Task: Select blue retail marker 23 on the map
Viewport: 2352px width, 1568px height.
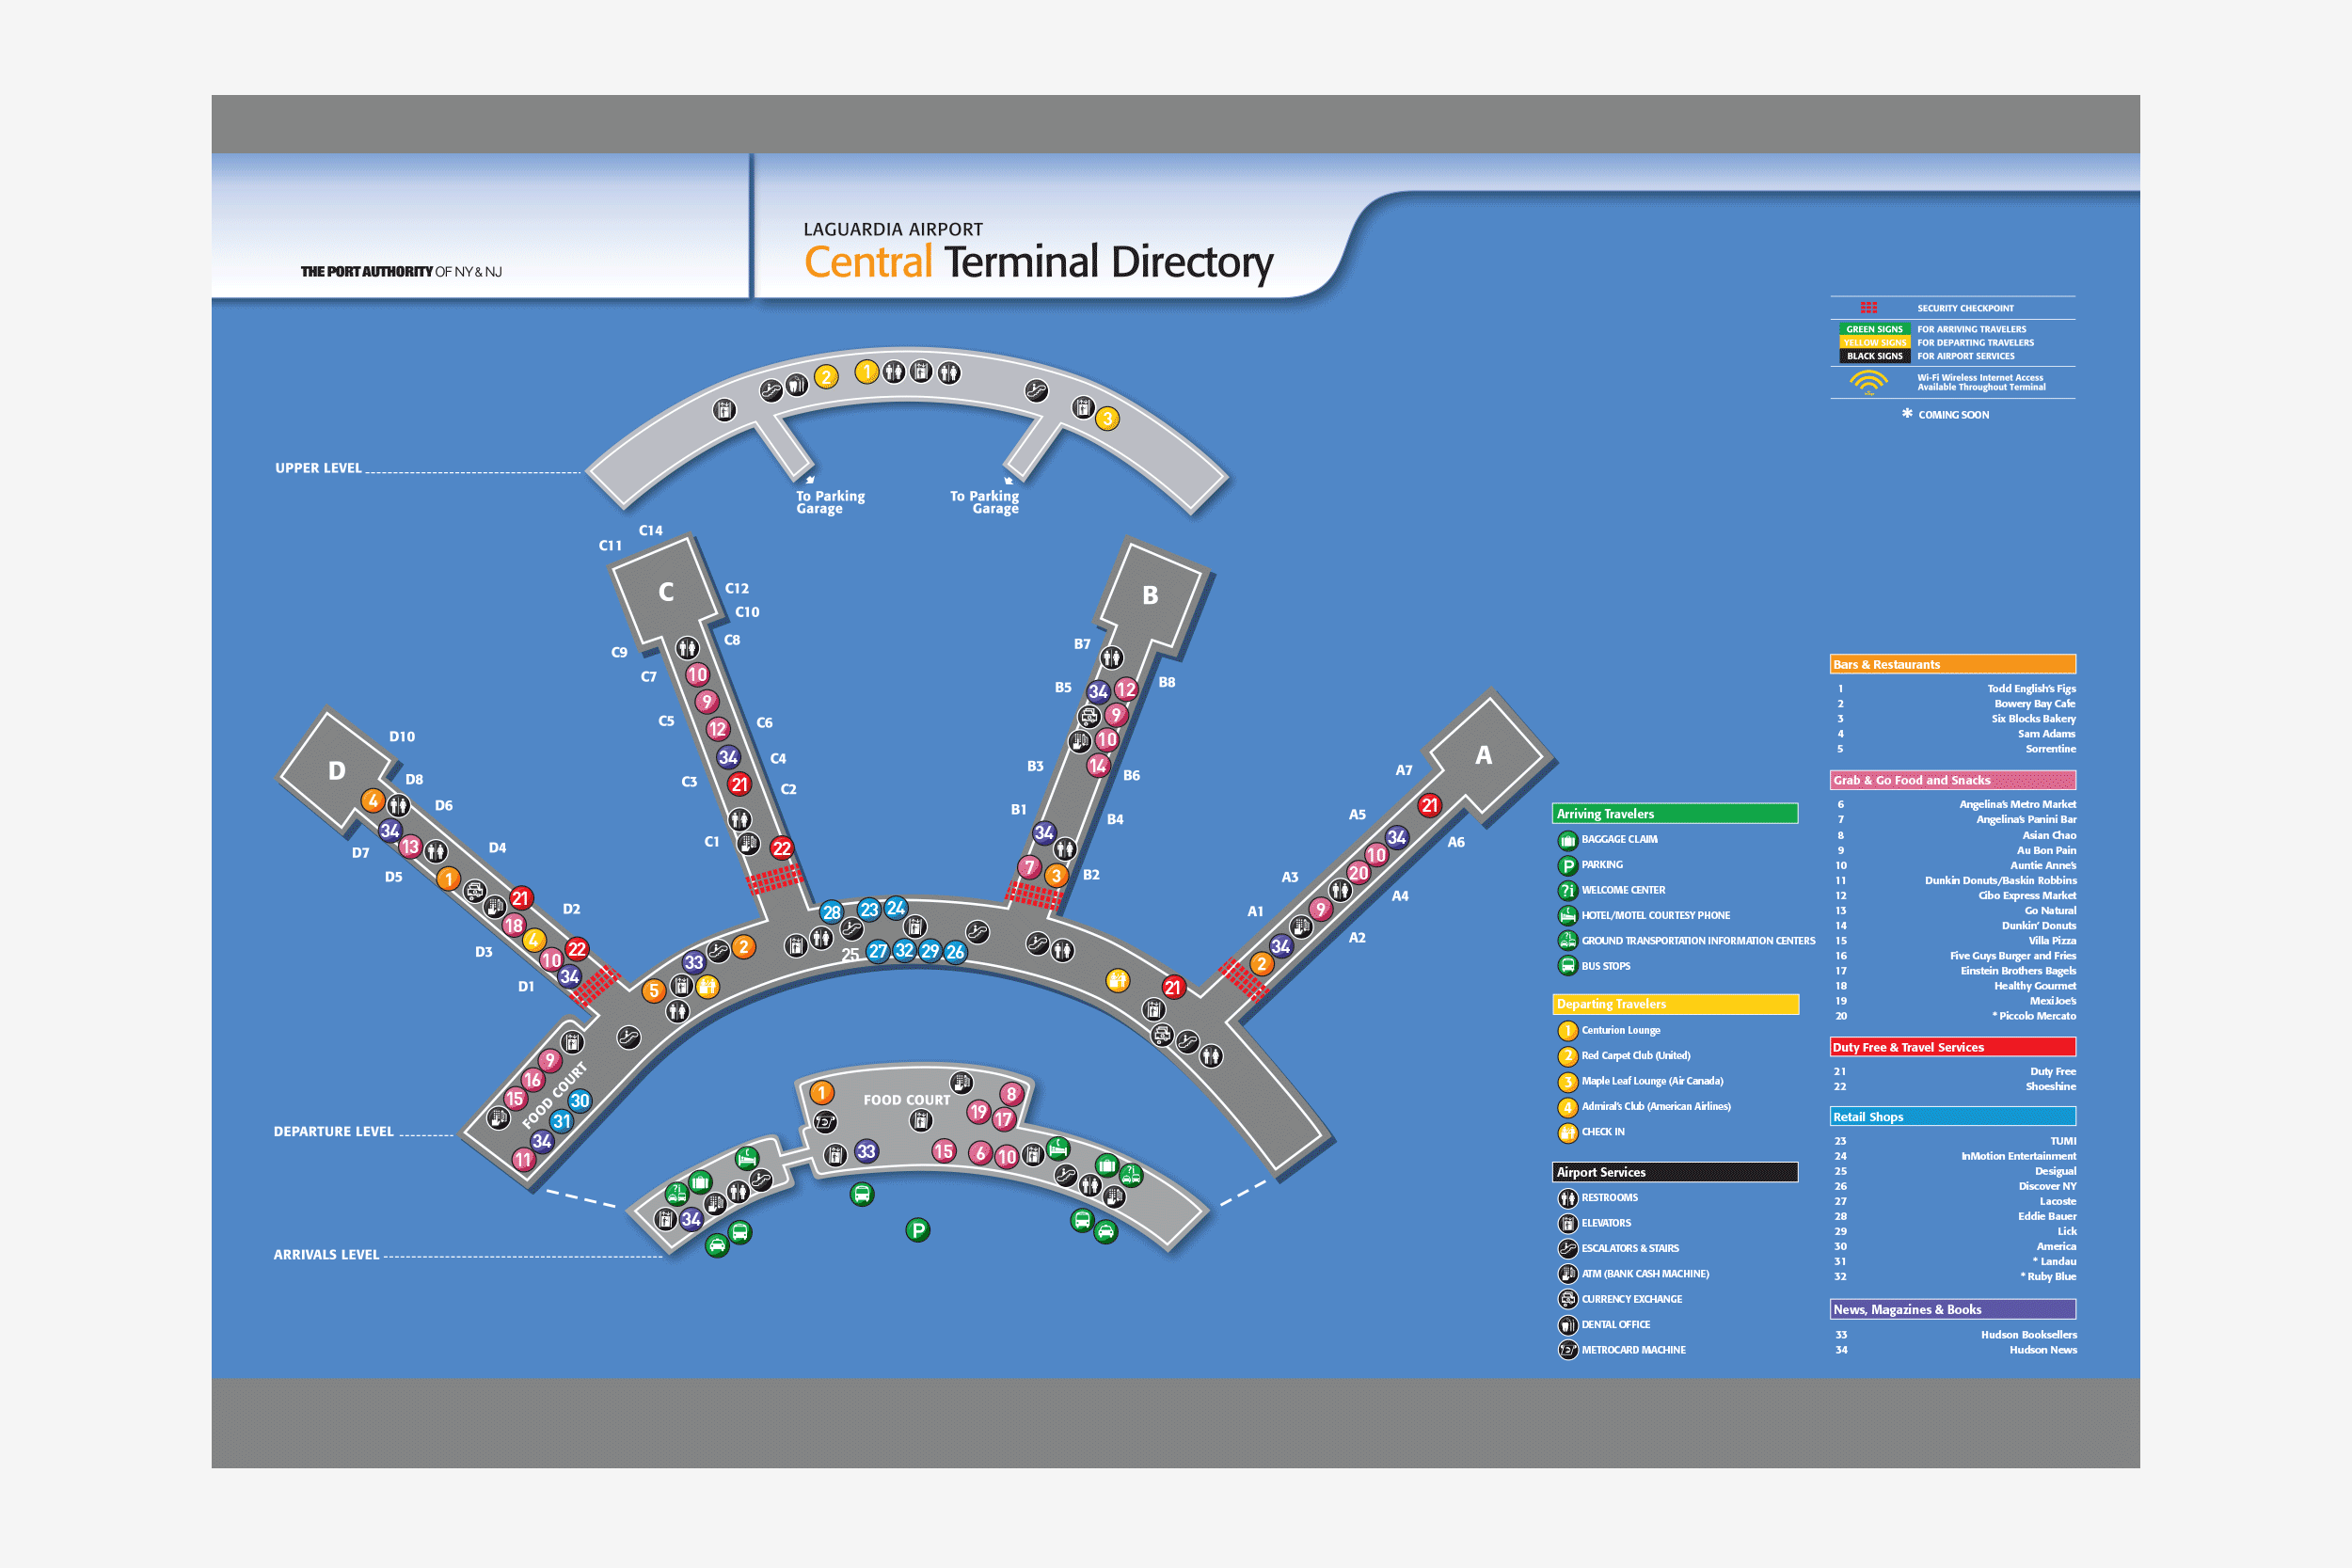Action: [868, 910]
